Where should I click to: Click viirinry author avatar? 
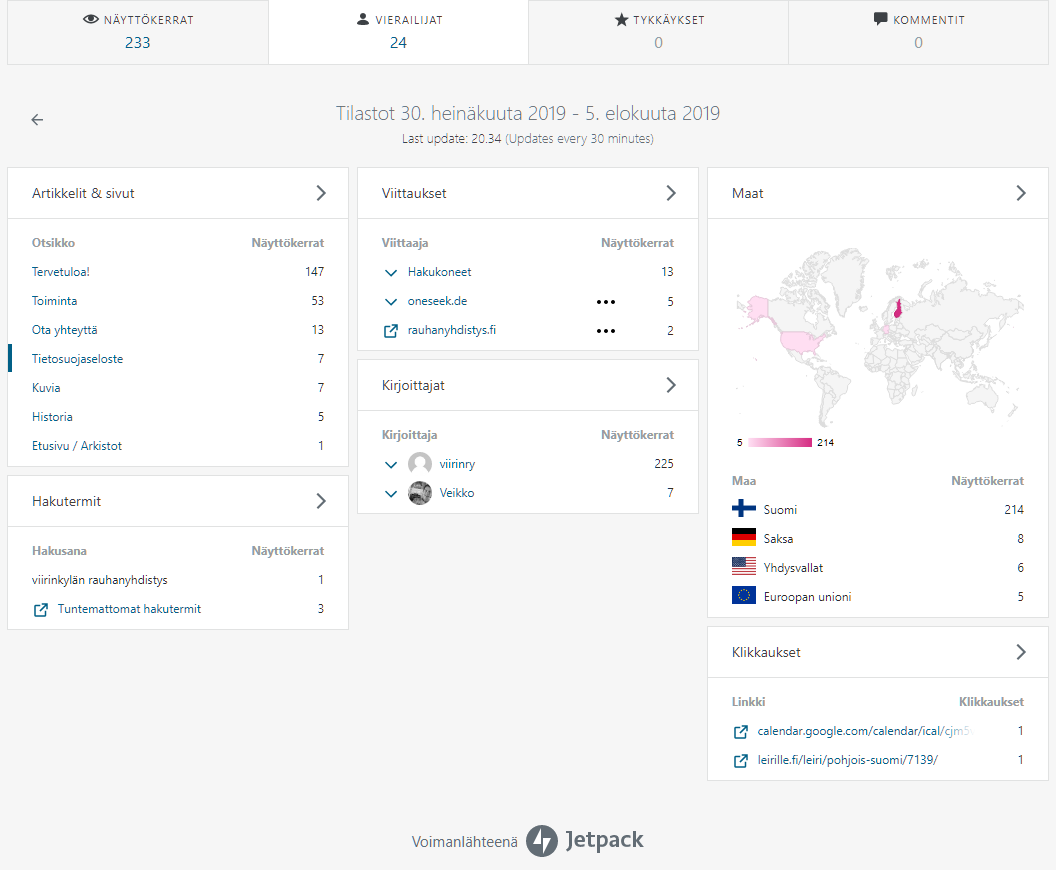click(x=420, y=464)
